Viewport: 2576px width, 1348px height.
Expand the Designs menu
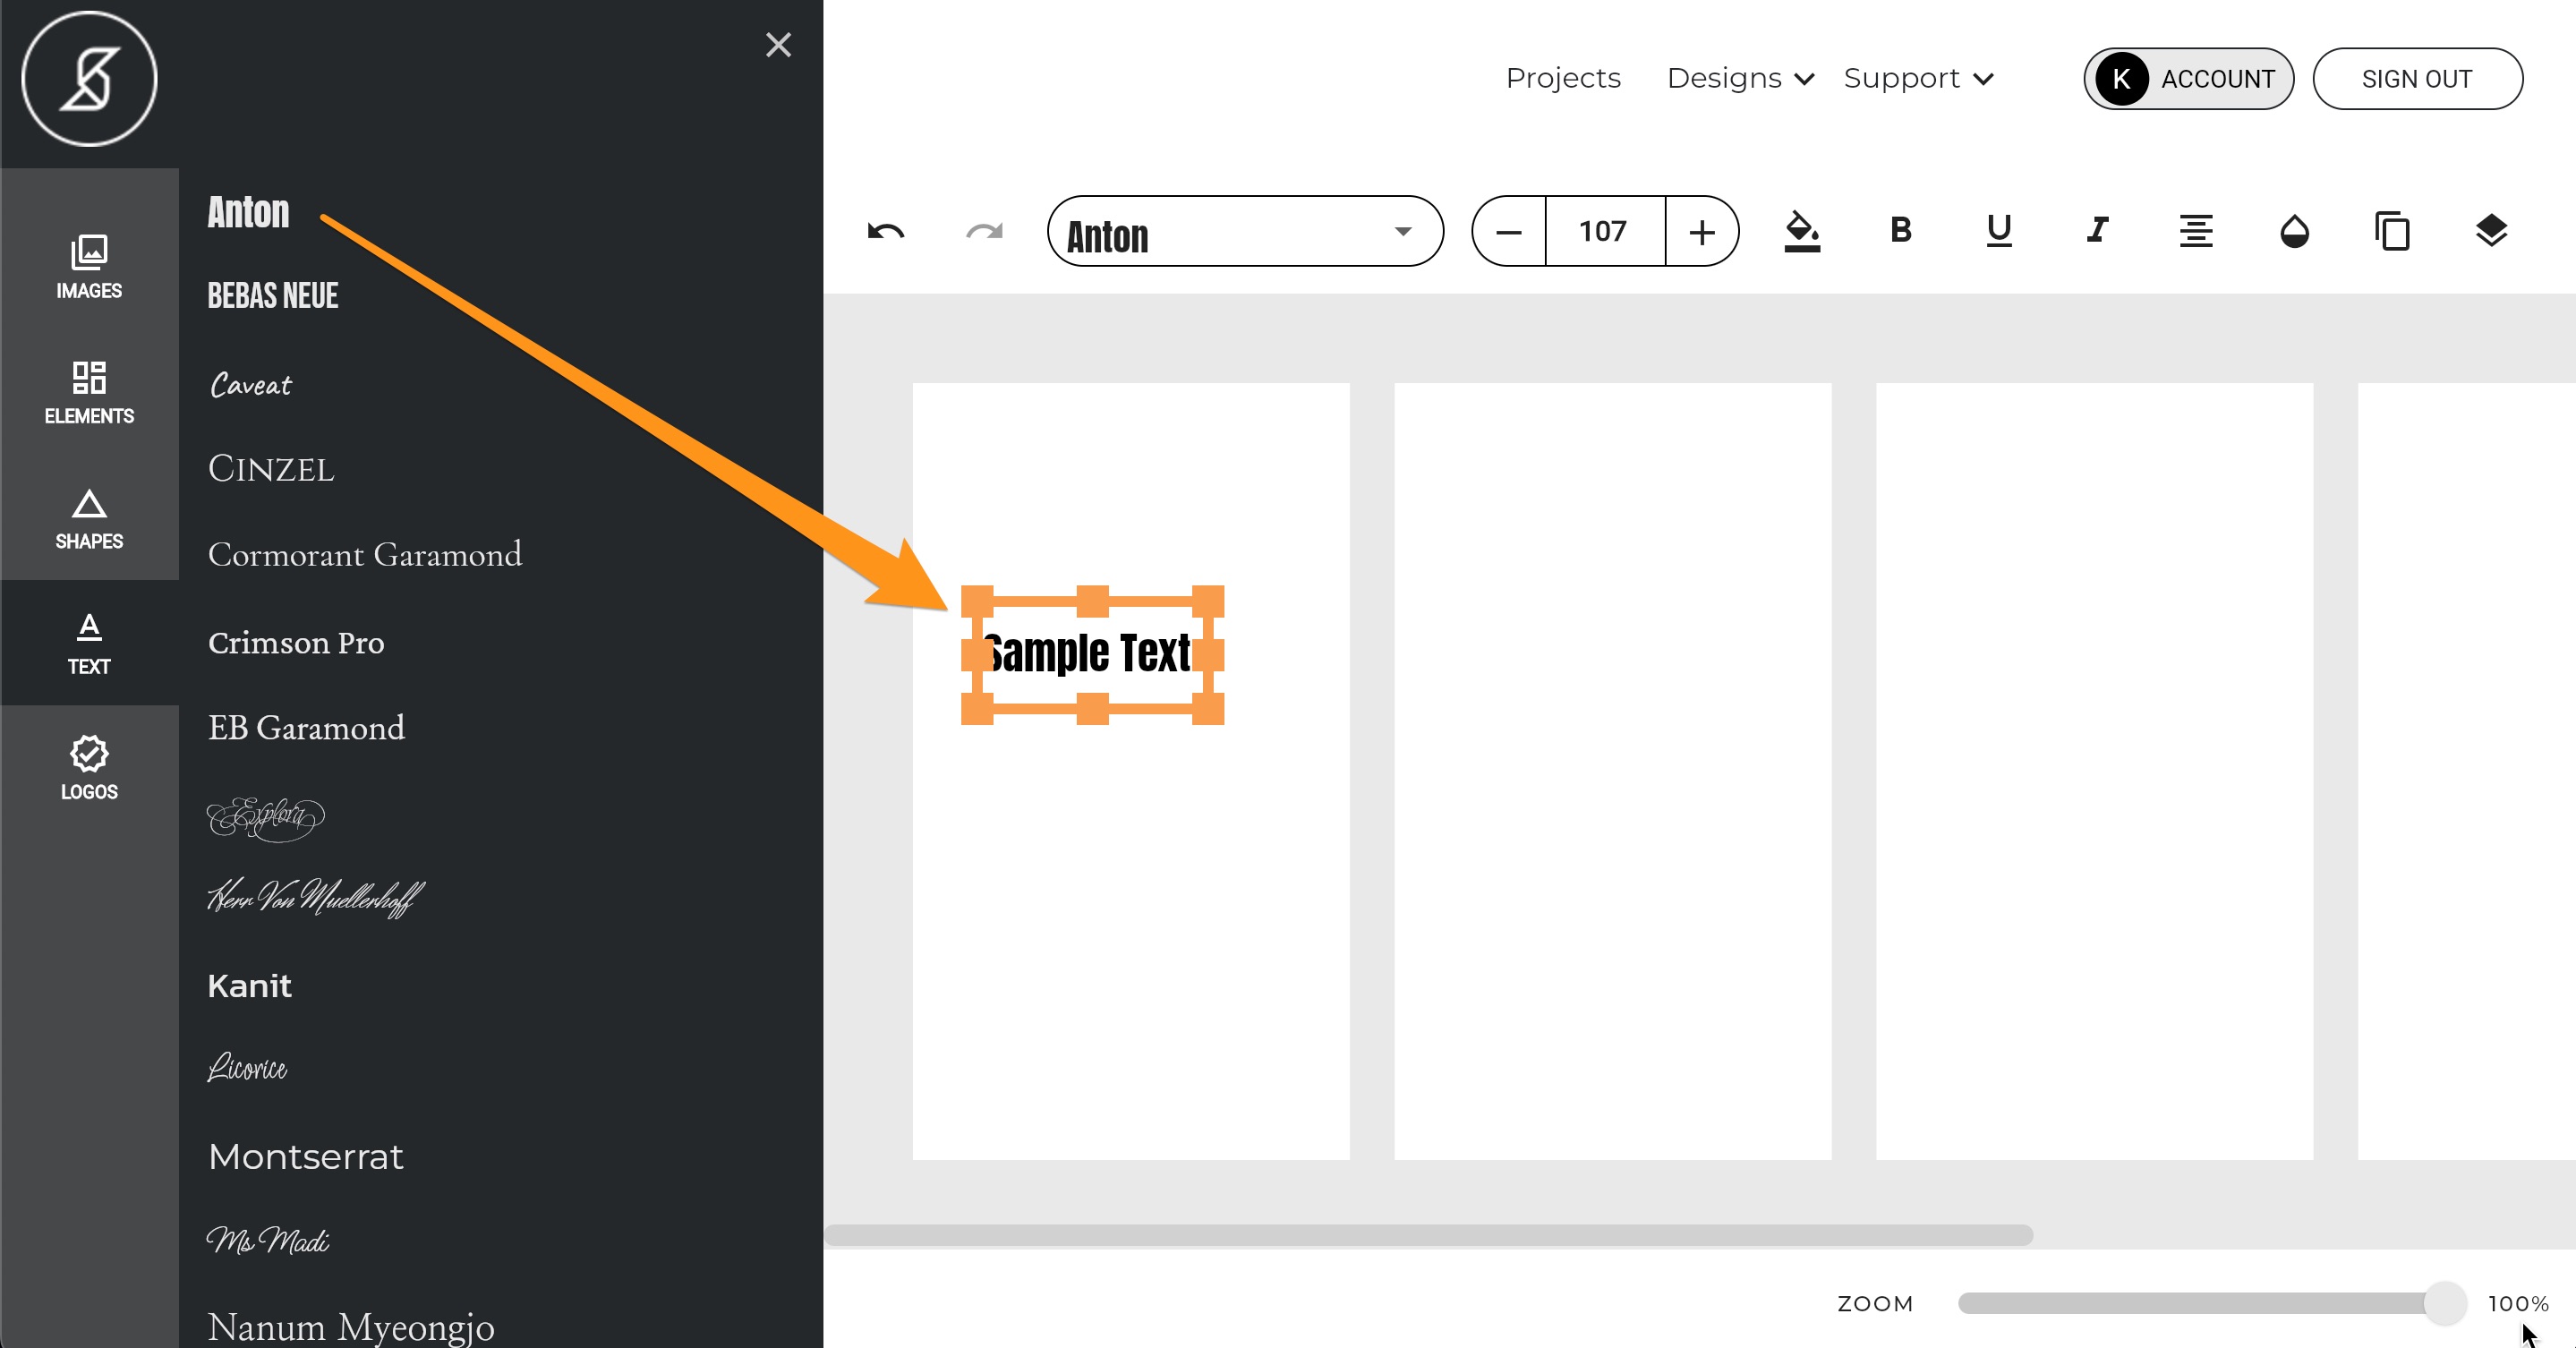(1740, 79)
